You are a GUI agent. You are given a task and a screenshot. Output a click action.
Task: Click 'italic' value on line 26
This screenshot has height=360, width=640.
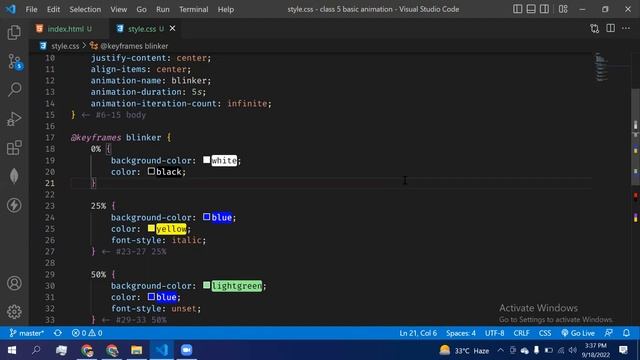pyautogui.click(x=187, y=240)
